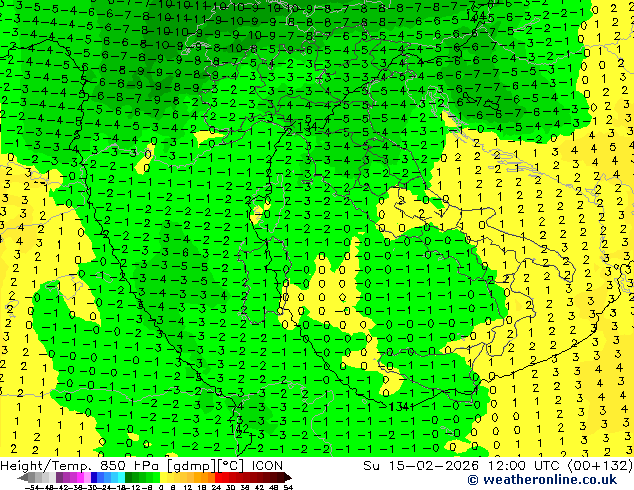Screen dimensions: 634x490
Task: Click the "54" value at legend's right end
Action: click(288, 488)
